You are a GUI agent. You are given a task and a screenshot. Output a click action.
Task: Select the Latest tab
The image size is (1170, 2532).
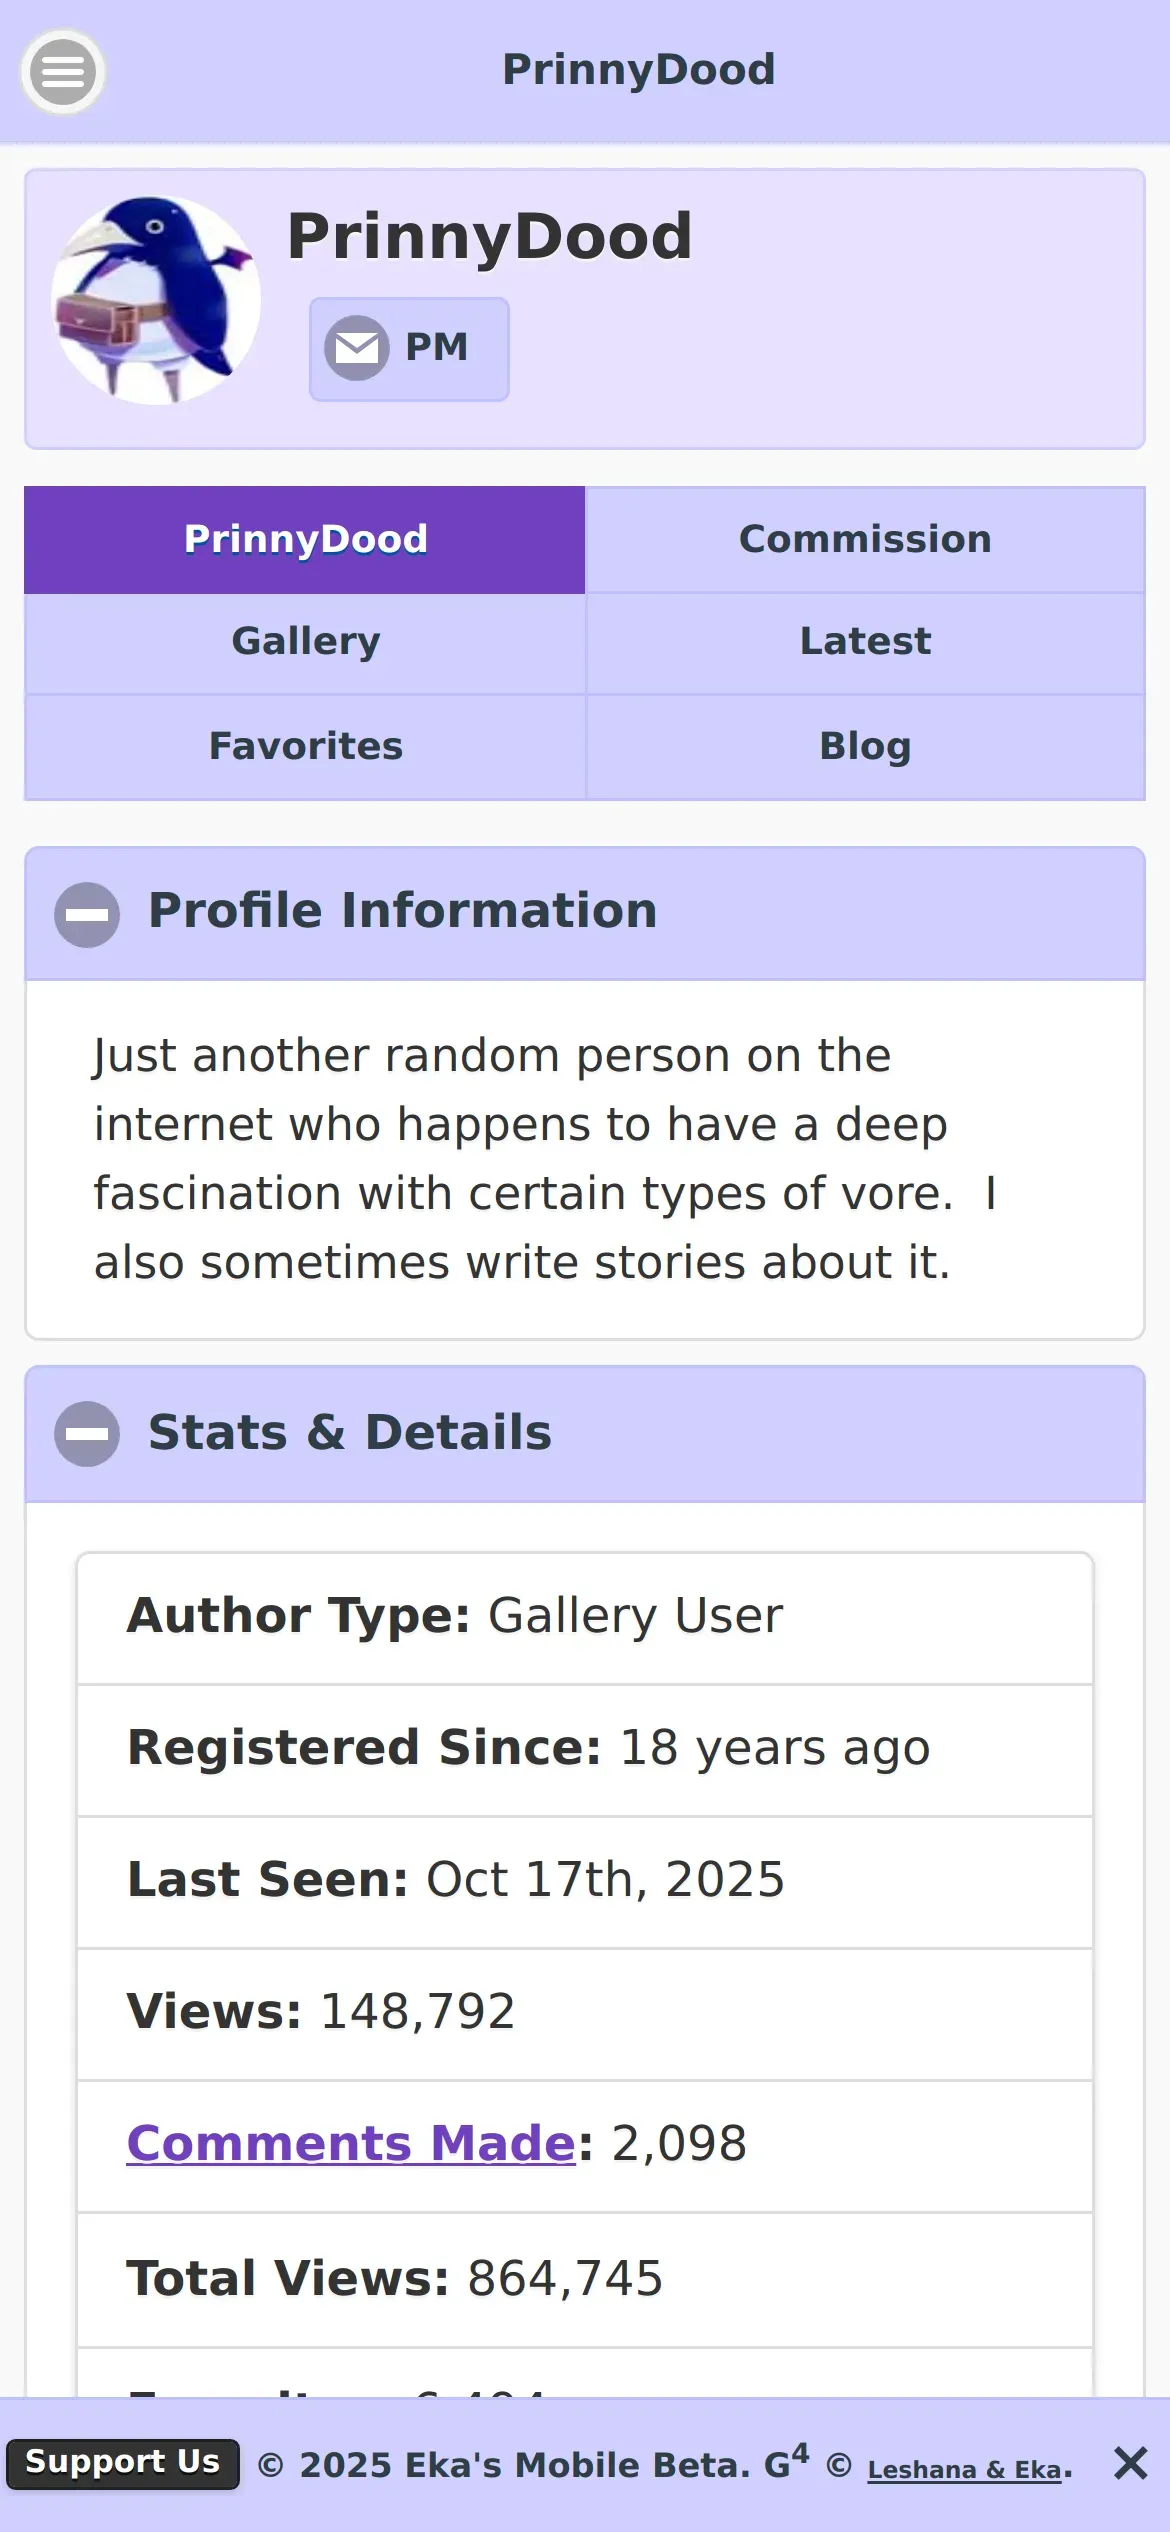(x=865, y=642)
